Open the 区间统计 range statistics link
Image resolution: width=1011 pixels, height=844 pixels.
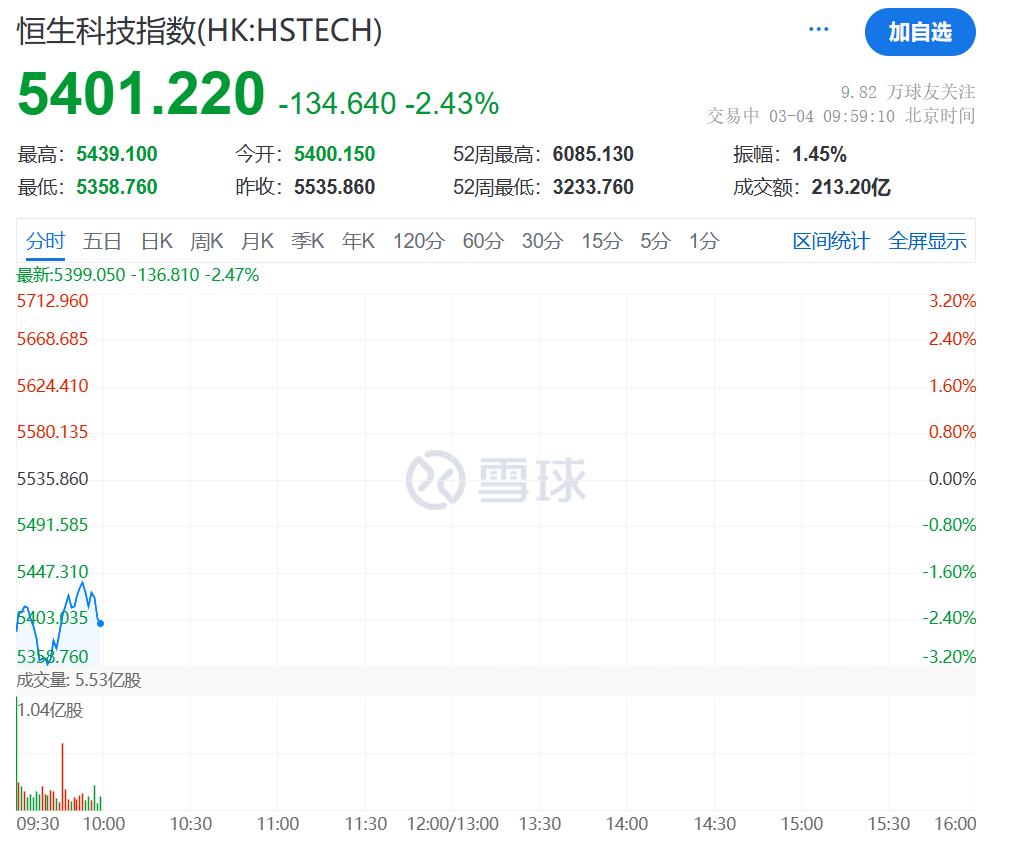[x=831, y=241]
